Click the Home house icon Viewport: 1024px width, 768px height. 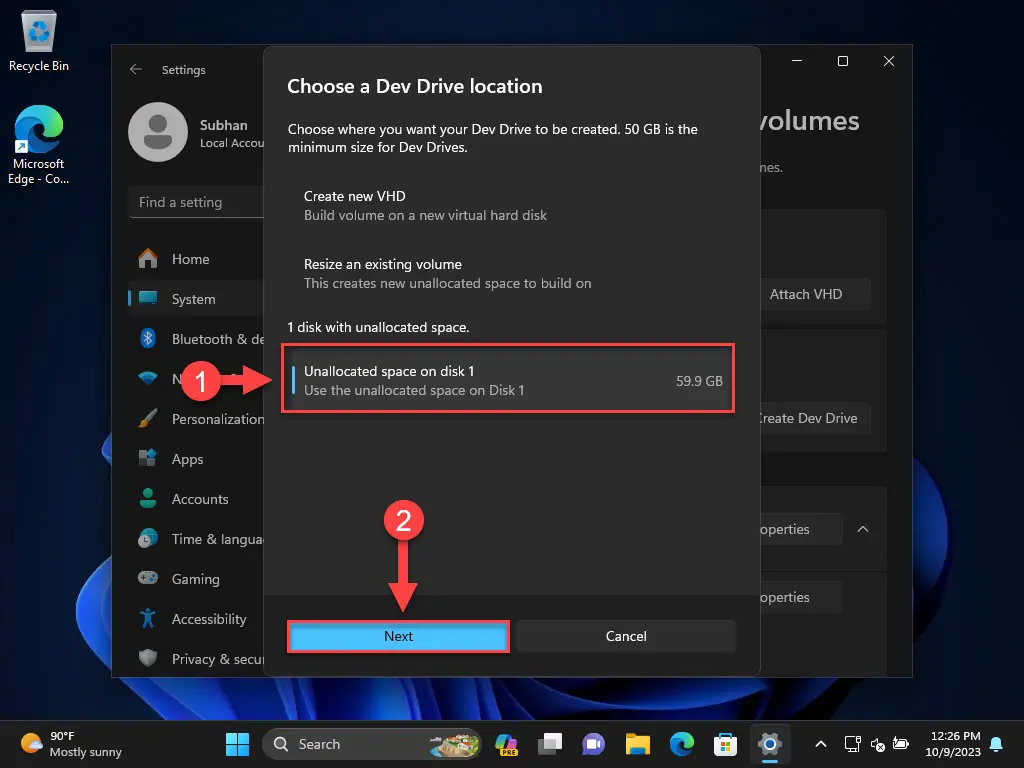click(148, 259)
